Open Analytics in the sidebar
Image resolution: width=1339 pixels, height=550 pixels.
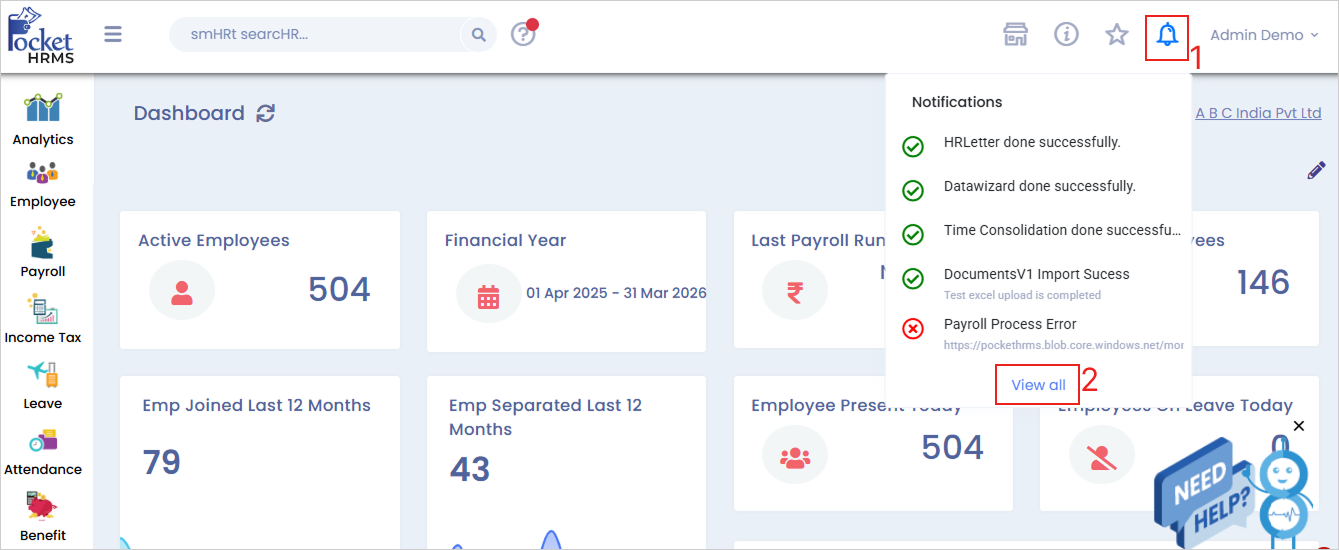point(43,120)
